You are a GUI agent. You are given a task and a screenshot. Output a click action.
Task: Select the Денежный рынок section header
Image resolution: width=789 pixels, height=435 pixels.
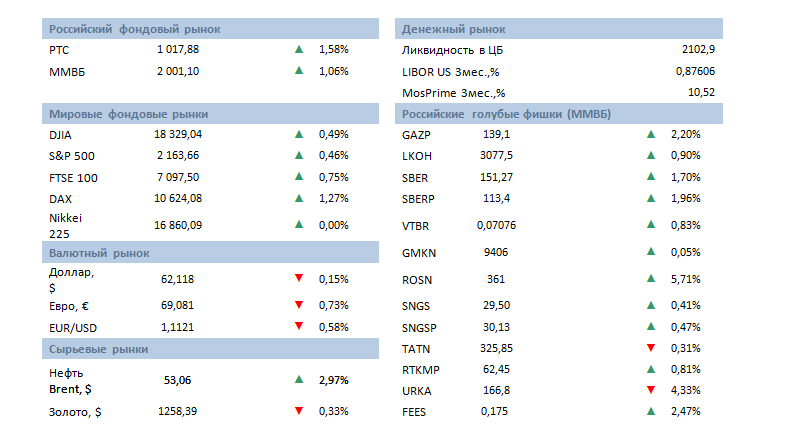click(x=453, y=29)
